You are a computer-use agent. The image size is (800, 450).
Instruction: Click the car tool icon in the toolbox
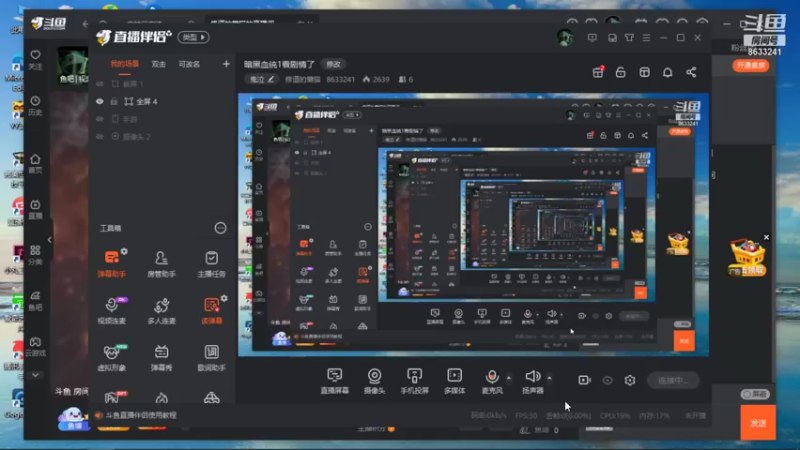[x=212, y=398]
